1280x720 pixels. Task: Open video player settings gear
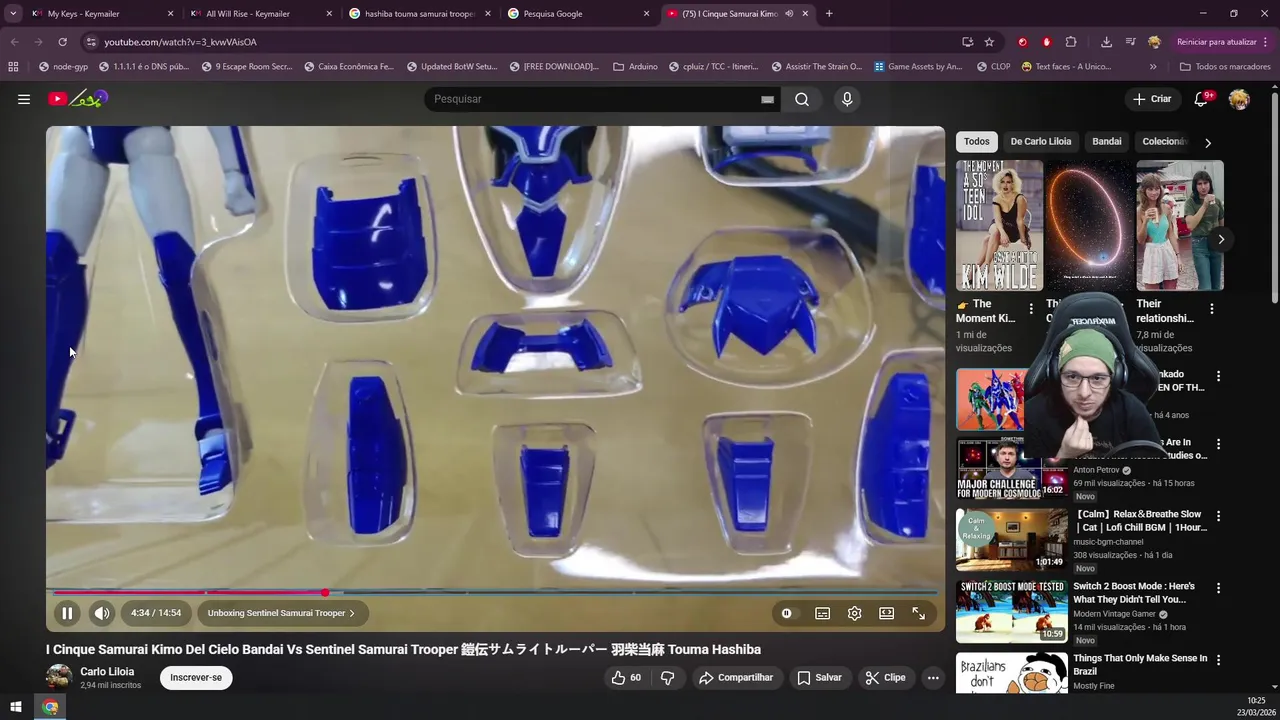[854, 613]
